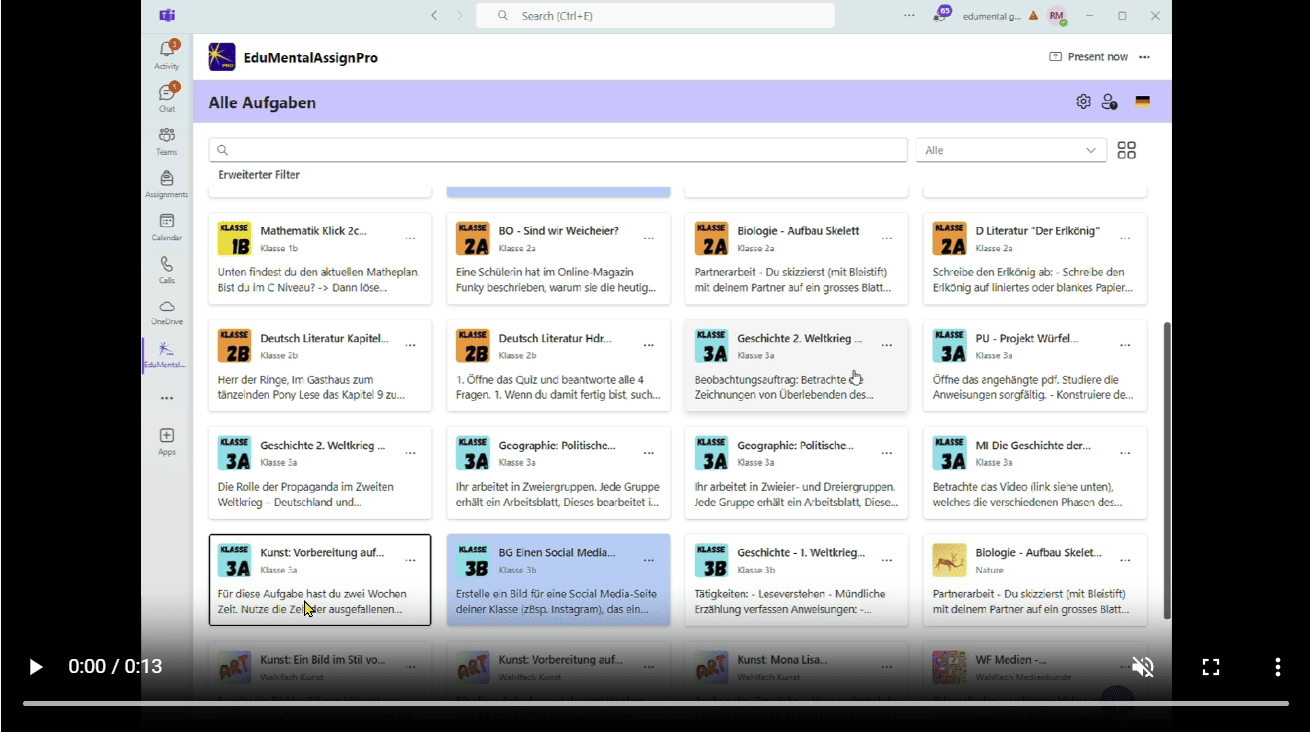This screenshot has height=732, width=1310.
Task: Click the assignments list vertical scrollbar
Action: (1166, 470)
